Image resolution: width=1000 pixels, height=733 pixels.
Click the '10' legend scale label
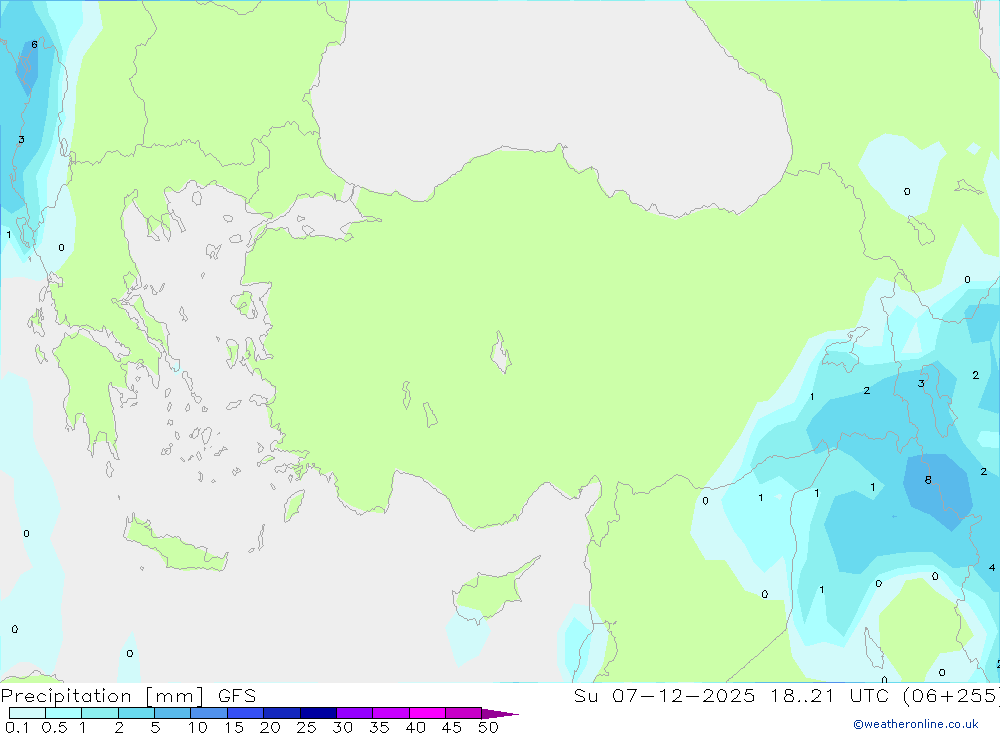point(197,727)
